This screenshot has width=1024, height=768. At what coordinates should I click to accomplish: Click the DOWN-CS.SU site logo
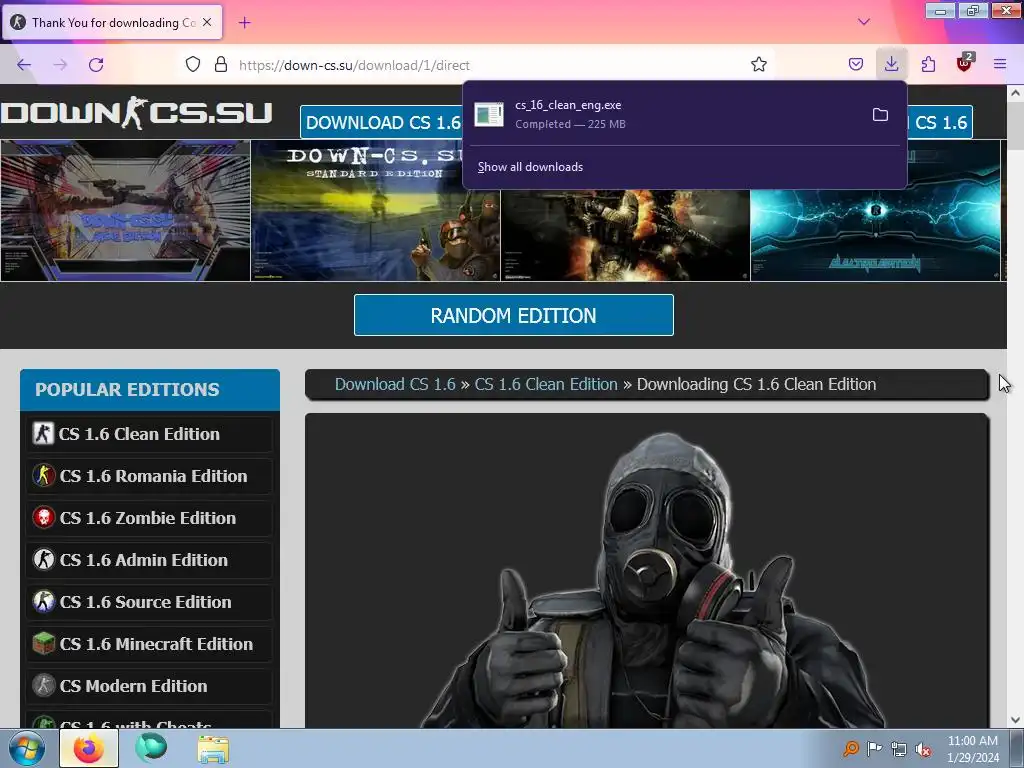136,113
